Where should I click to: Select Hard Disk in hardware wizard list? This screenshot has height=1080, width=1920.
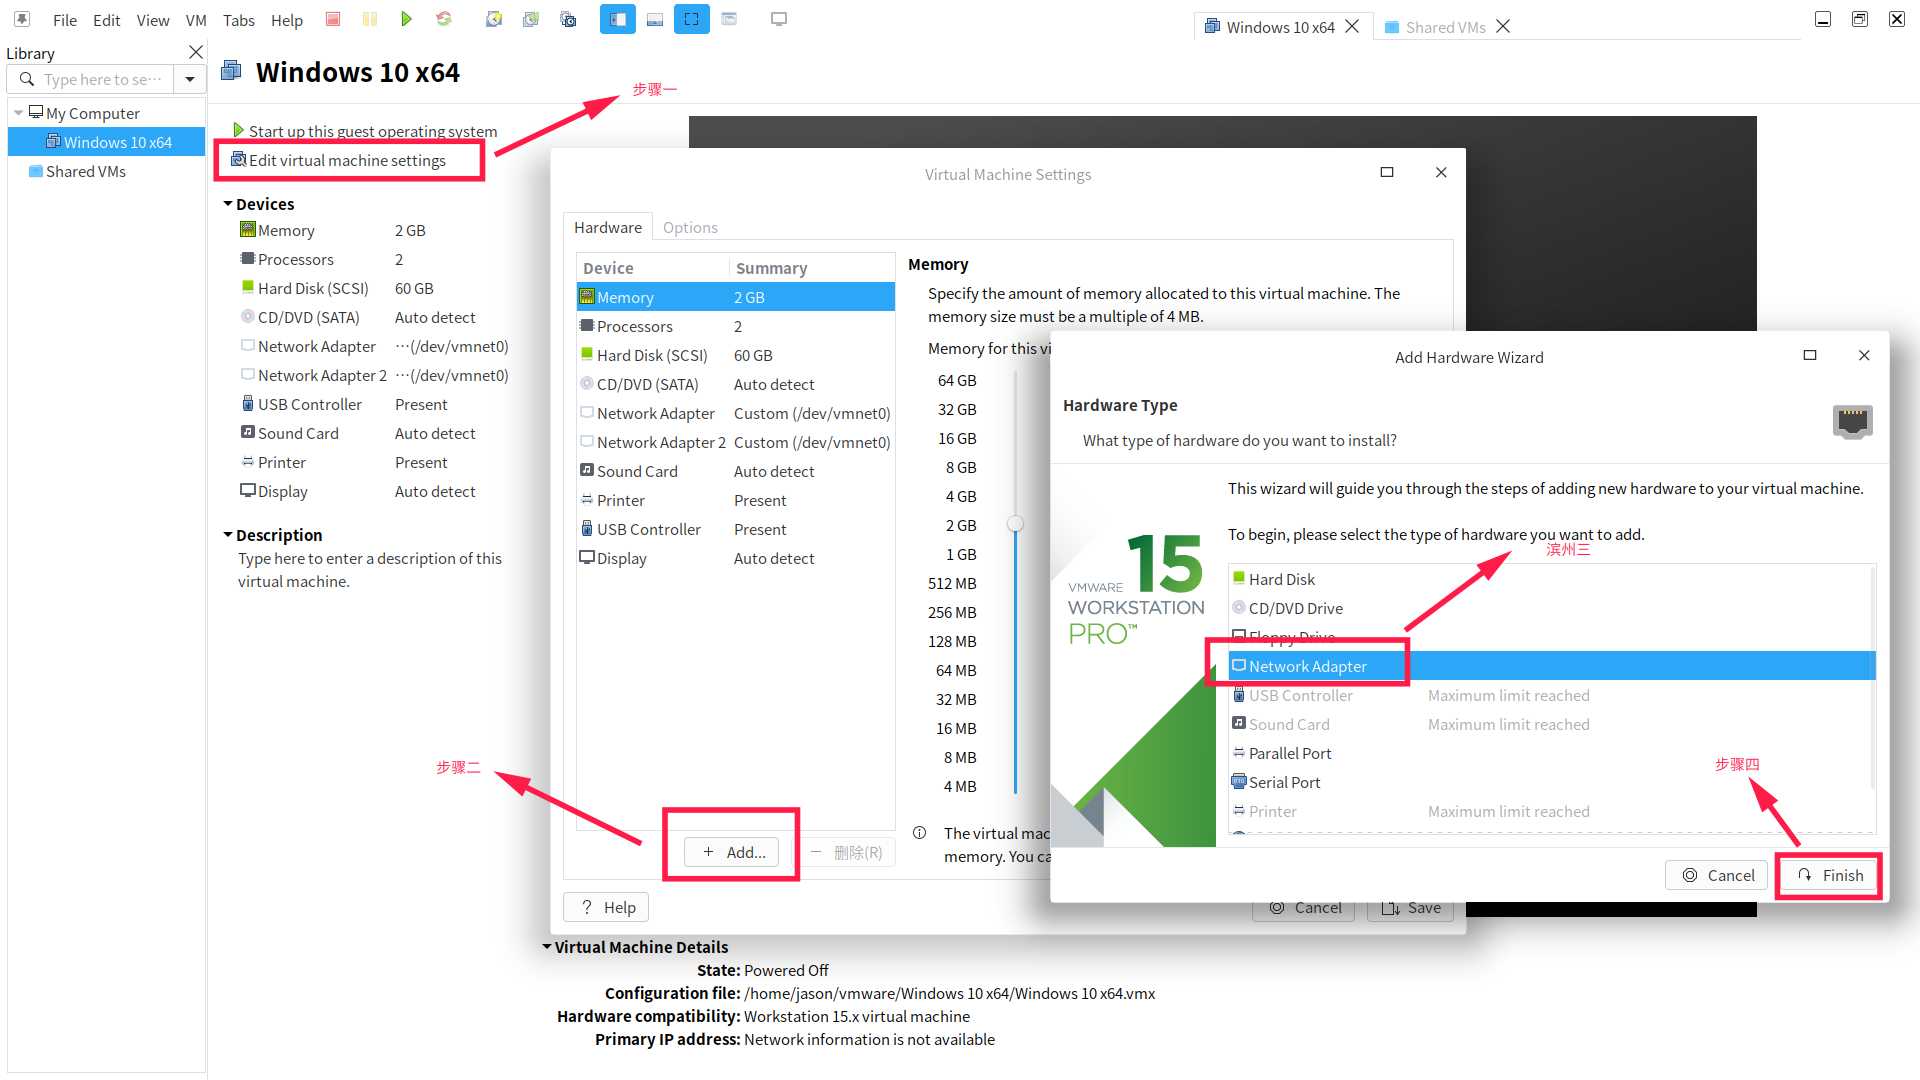click(x=1550, y=579)
